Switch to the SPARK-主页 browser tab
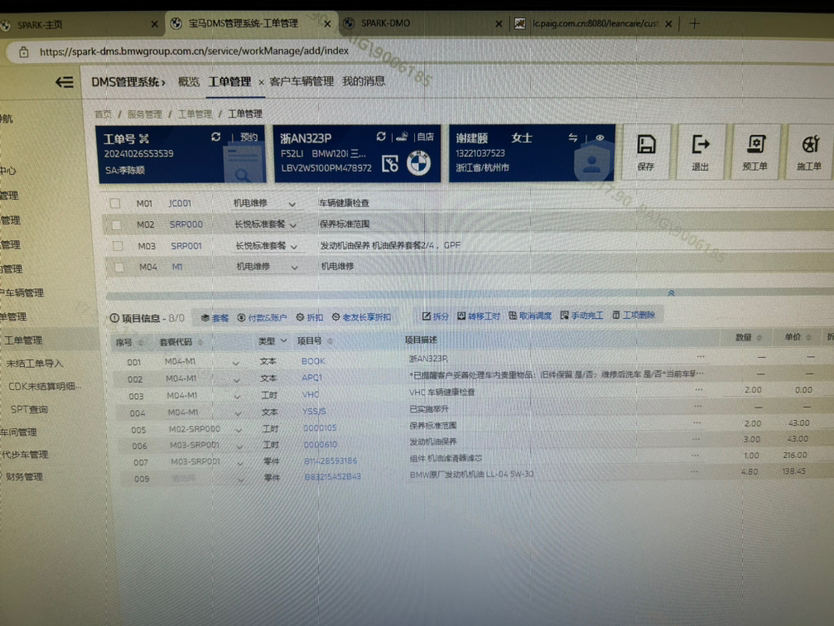Image resolution: width=834 pixels, height=626 pixels. [x=80, y=24]
